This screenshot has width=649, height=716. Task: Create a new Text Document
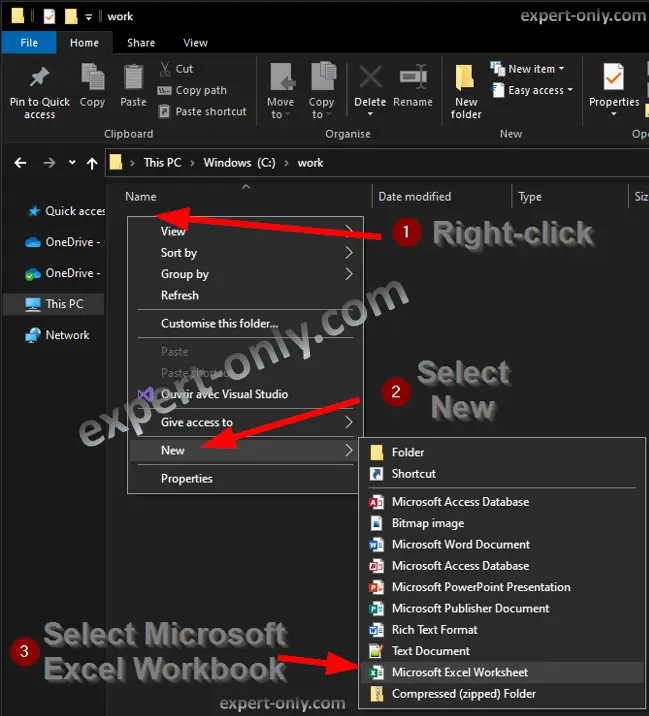click(502, 651)
